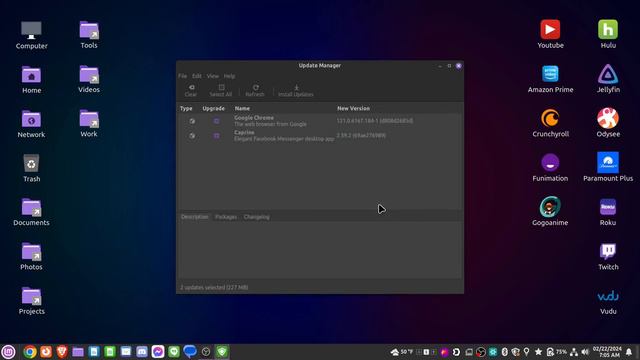Select the Google Chrome update row name
Viewport: 640px width, 360px height.
click(x=254, y=118)
